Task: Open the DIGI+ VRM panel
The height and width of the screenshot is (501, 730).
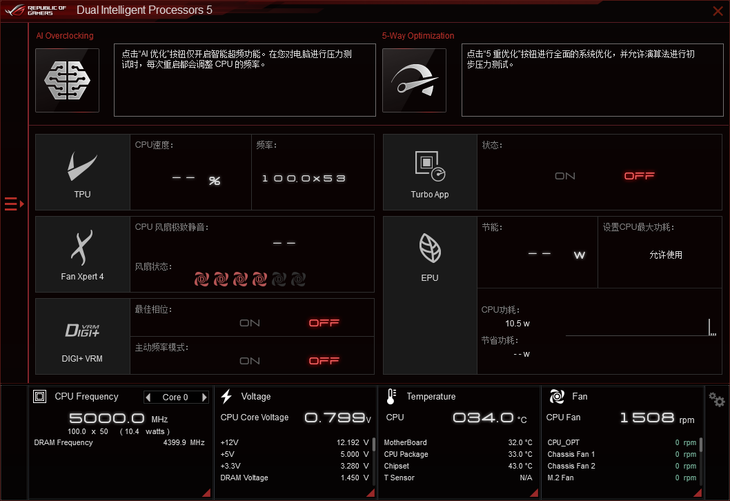Action: coord(82,335)
